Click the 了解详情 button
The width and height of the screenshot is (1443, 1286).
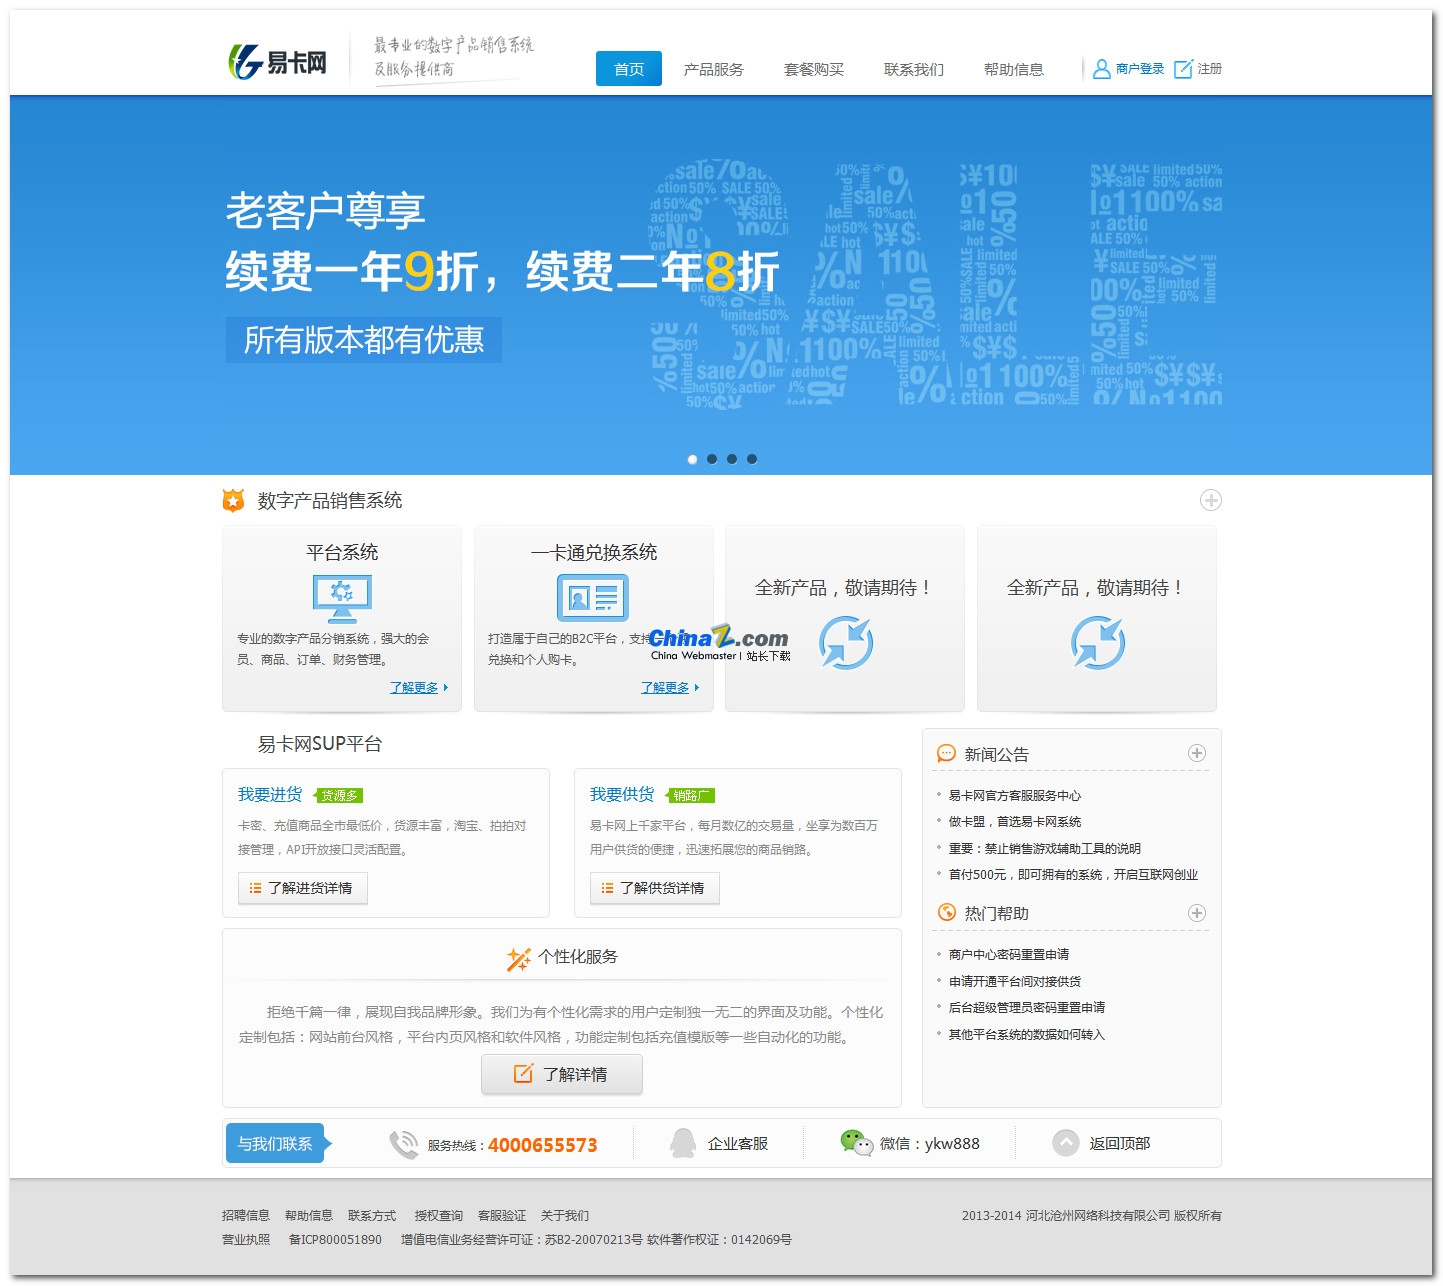(x=562, y=1074)
